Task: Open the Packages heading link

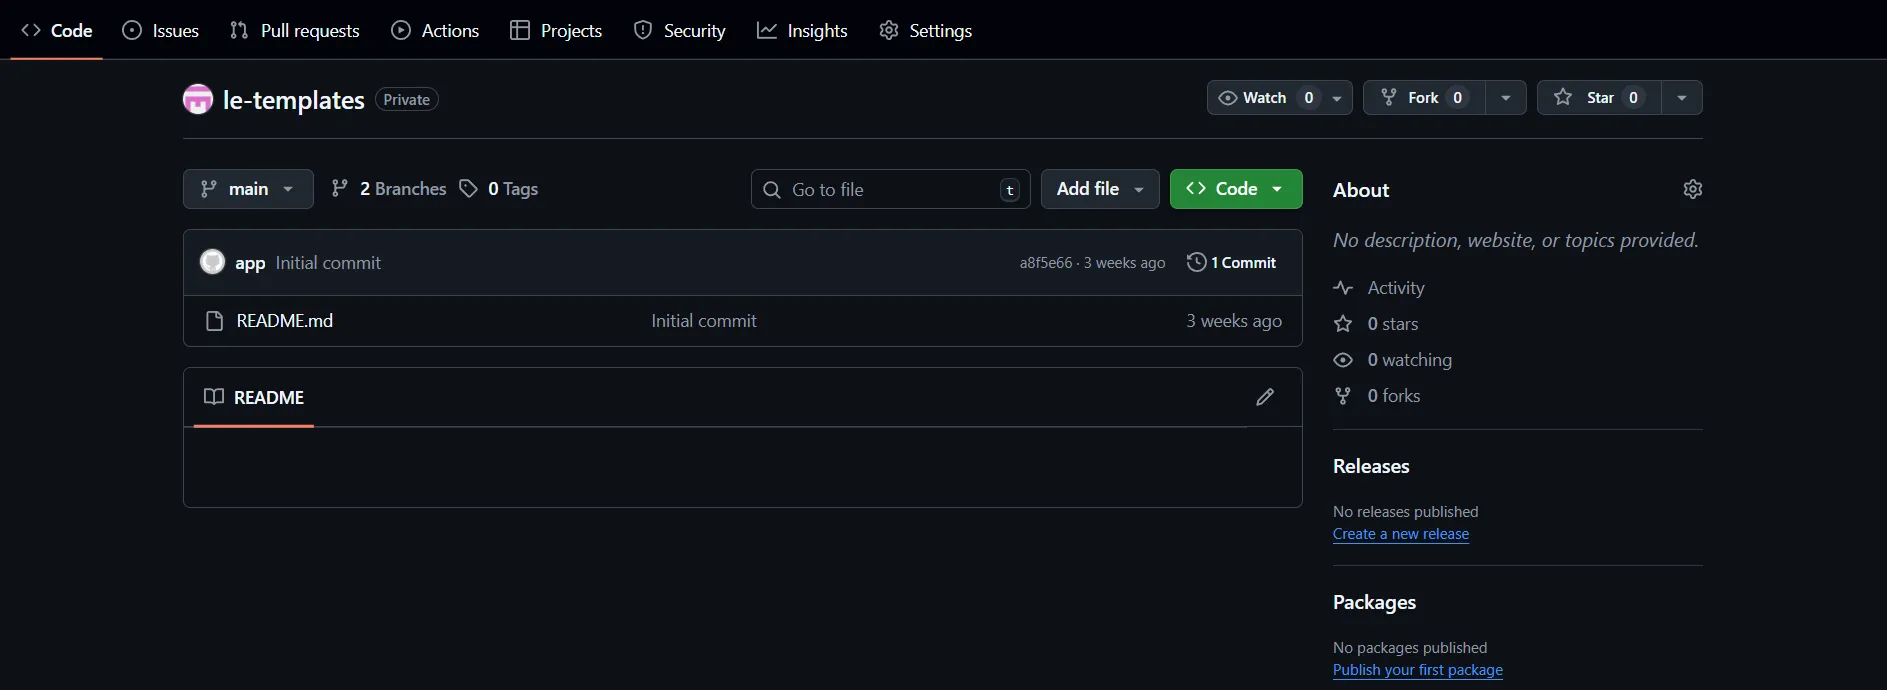Action: coord(1374,602)
